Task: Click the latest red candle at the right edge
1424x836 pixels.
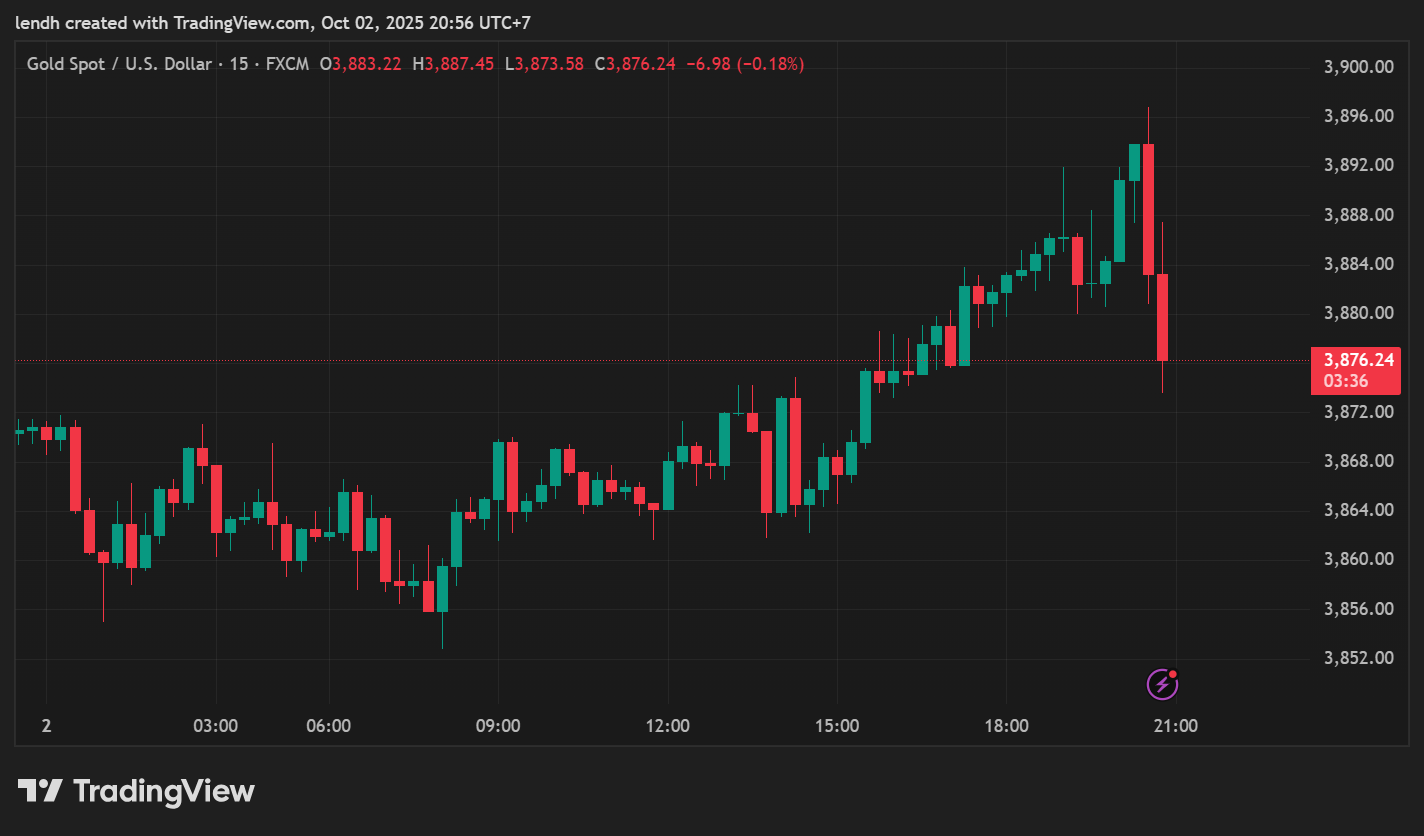Action: coord(1162,317)
